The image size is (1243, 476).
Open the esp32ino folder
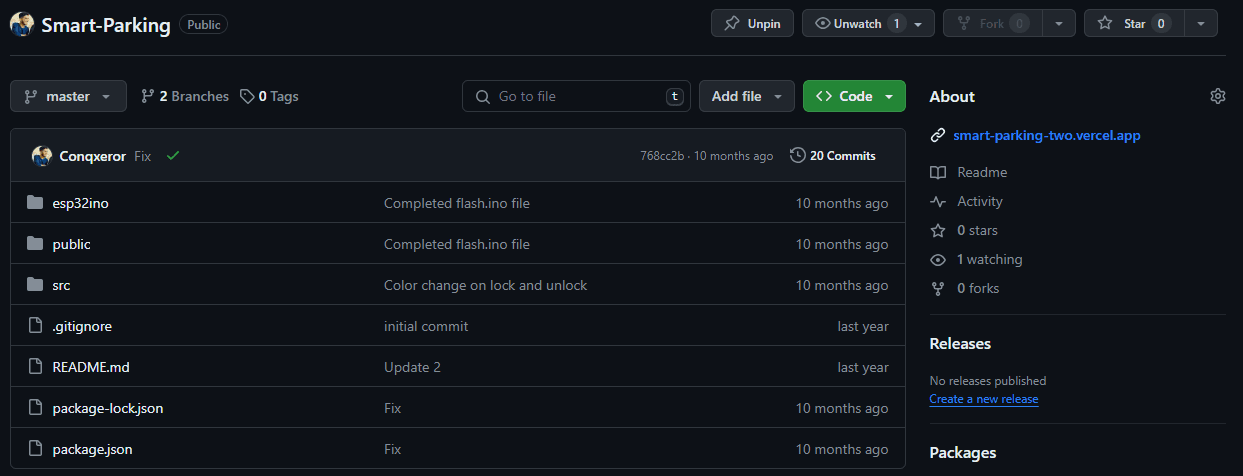tap(80, 203)
